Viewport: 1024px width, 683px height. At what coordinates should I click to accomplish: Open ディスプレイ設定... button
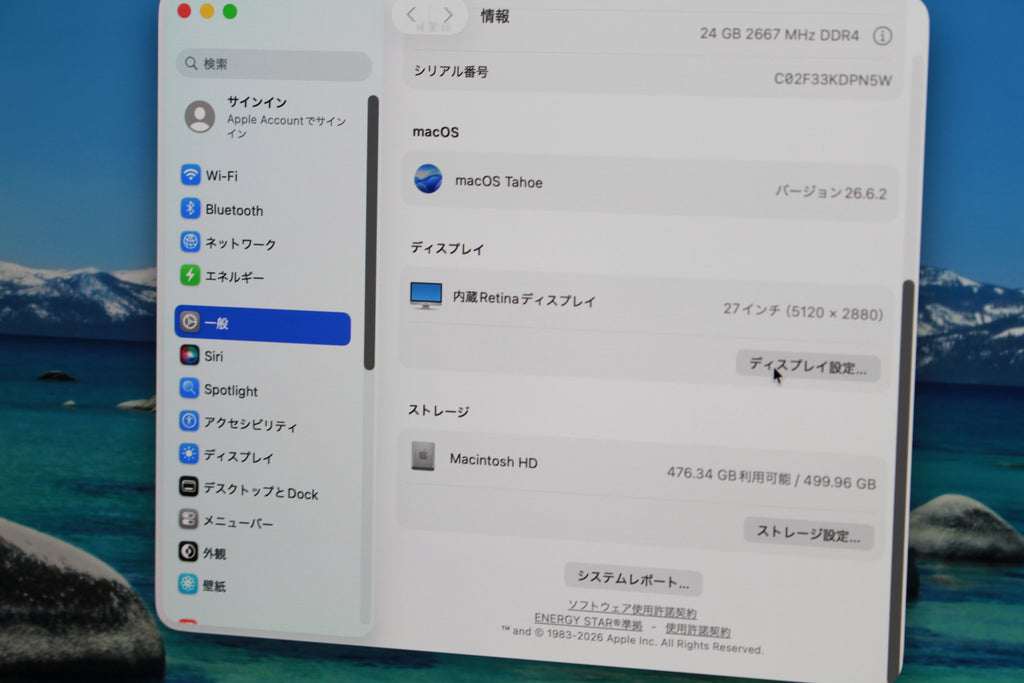[808, 366]
